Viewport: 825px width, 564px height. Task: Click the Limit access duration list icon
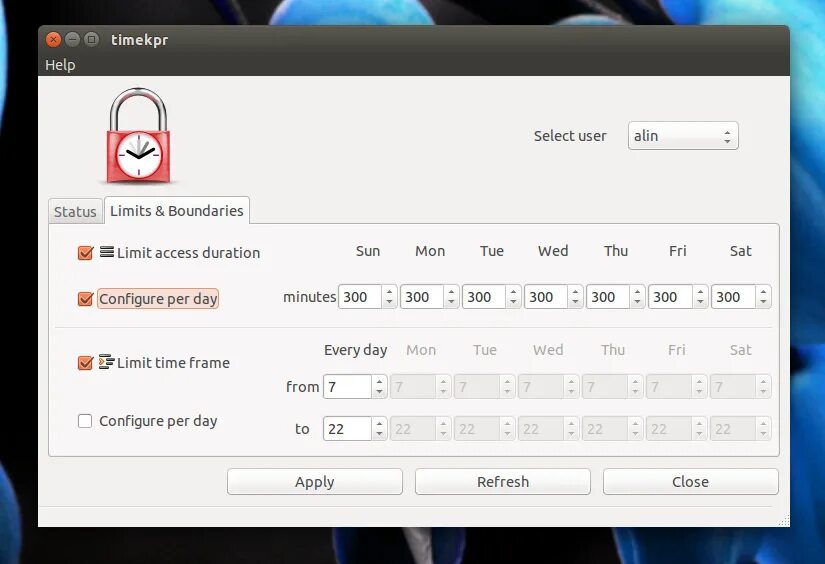pos(107,252)
